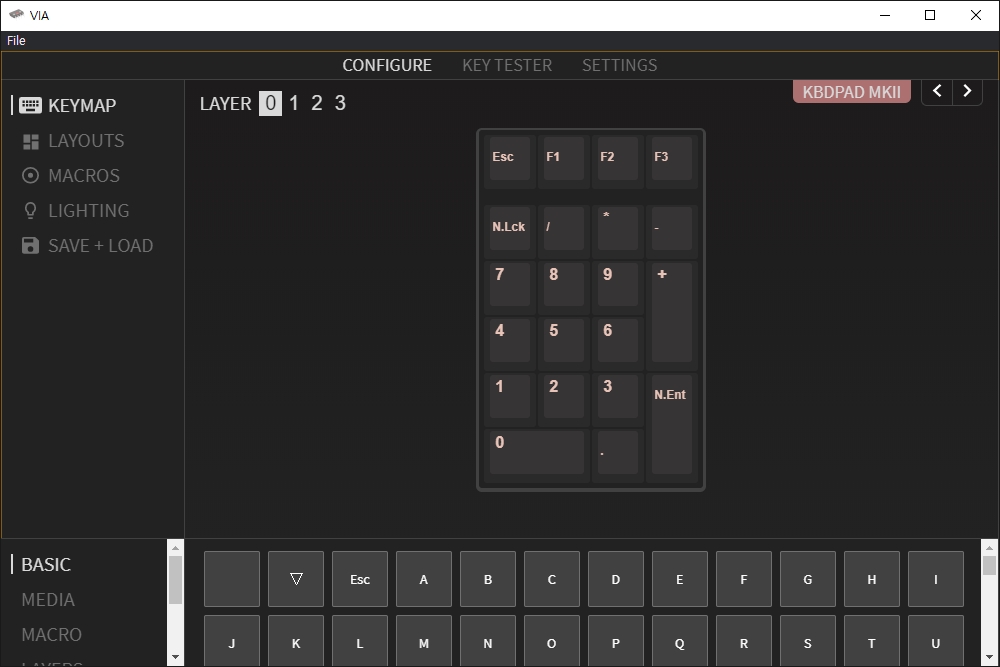
Task: Open the Macros section
Action: (71, 175)
